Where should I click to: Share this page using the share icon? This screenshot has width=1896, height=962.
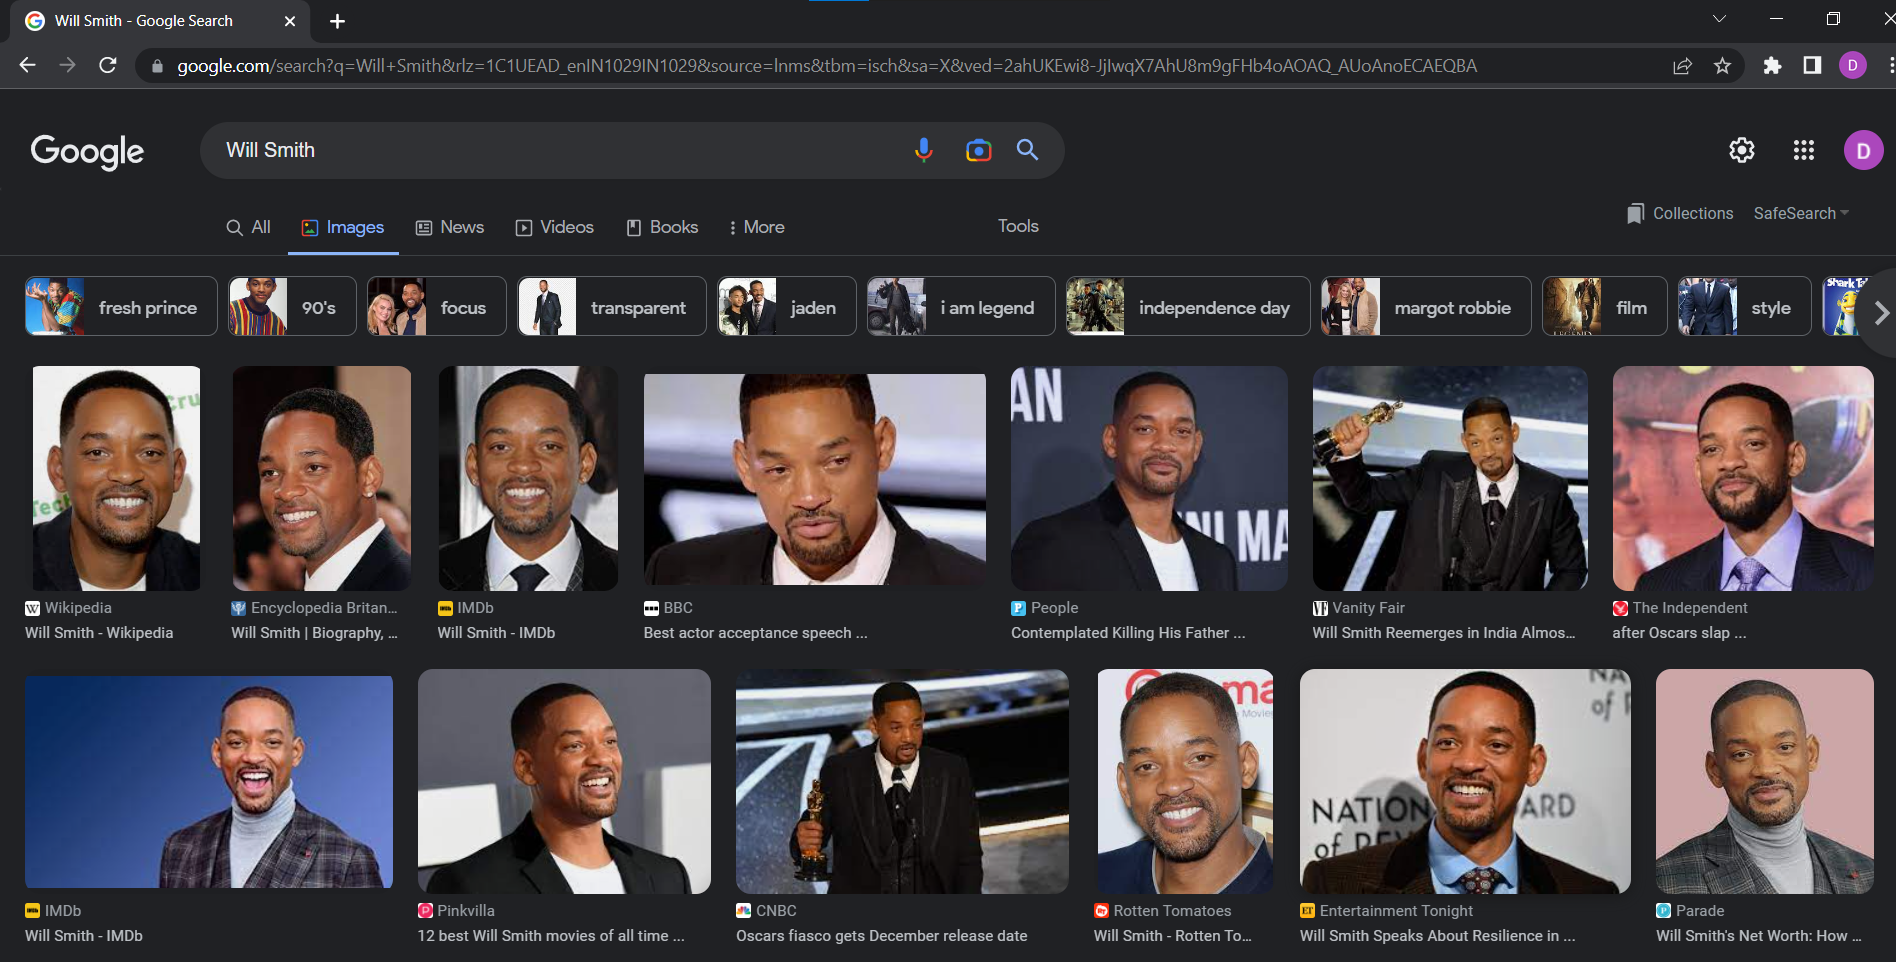(1683, 65)
